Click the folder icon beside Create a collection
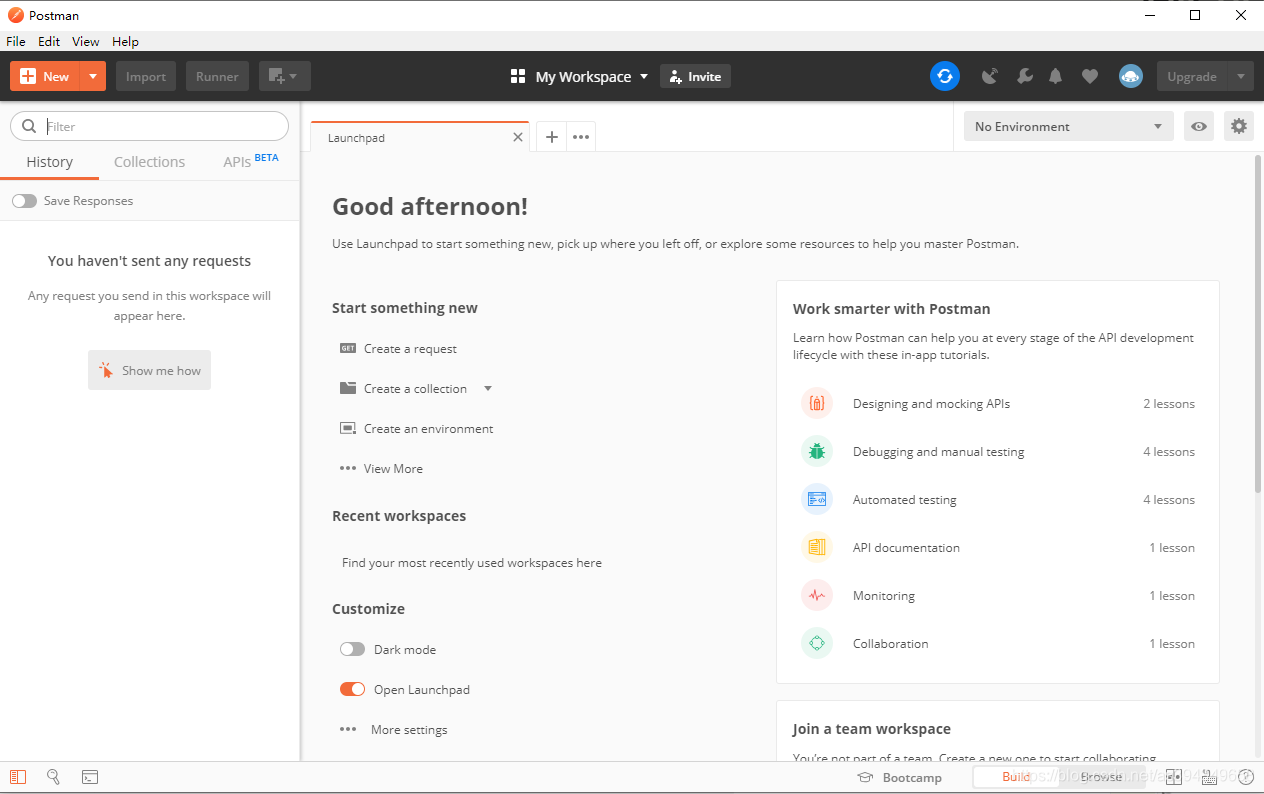 348,388
